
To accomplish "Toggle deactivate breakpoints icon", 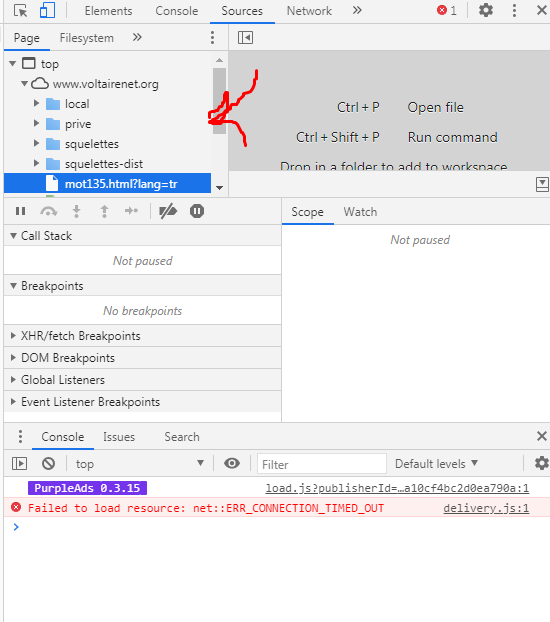I will click(168, 211).
